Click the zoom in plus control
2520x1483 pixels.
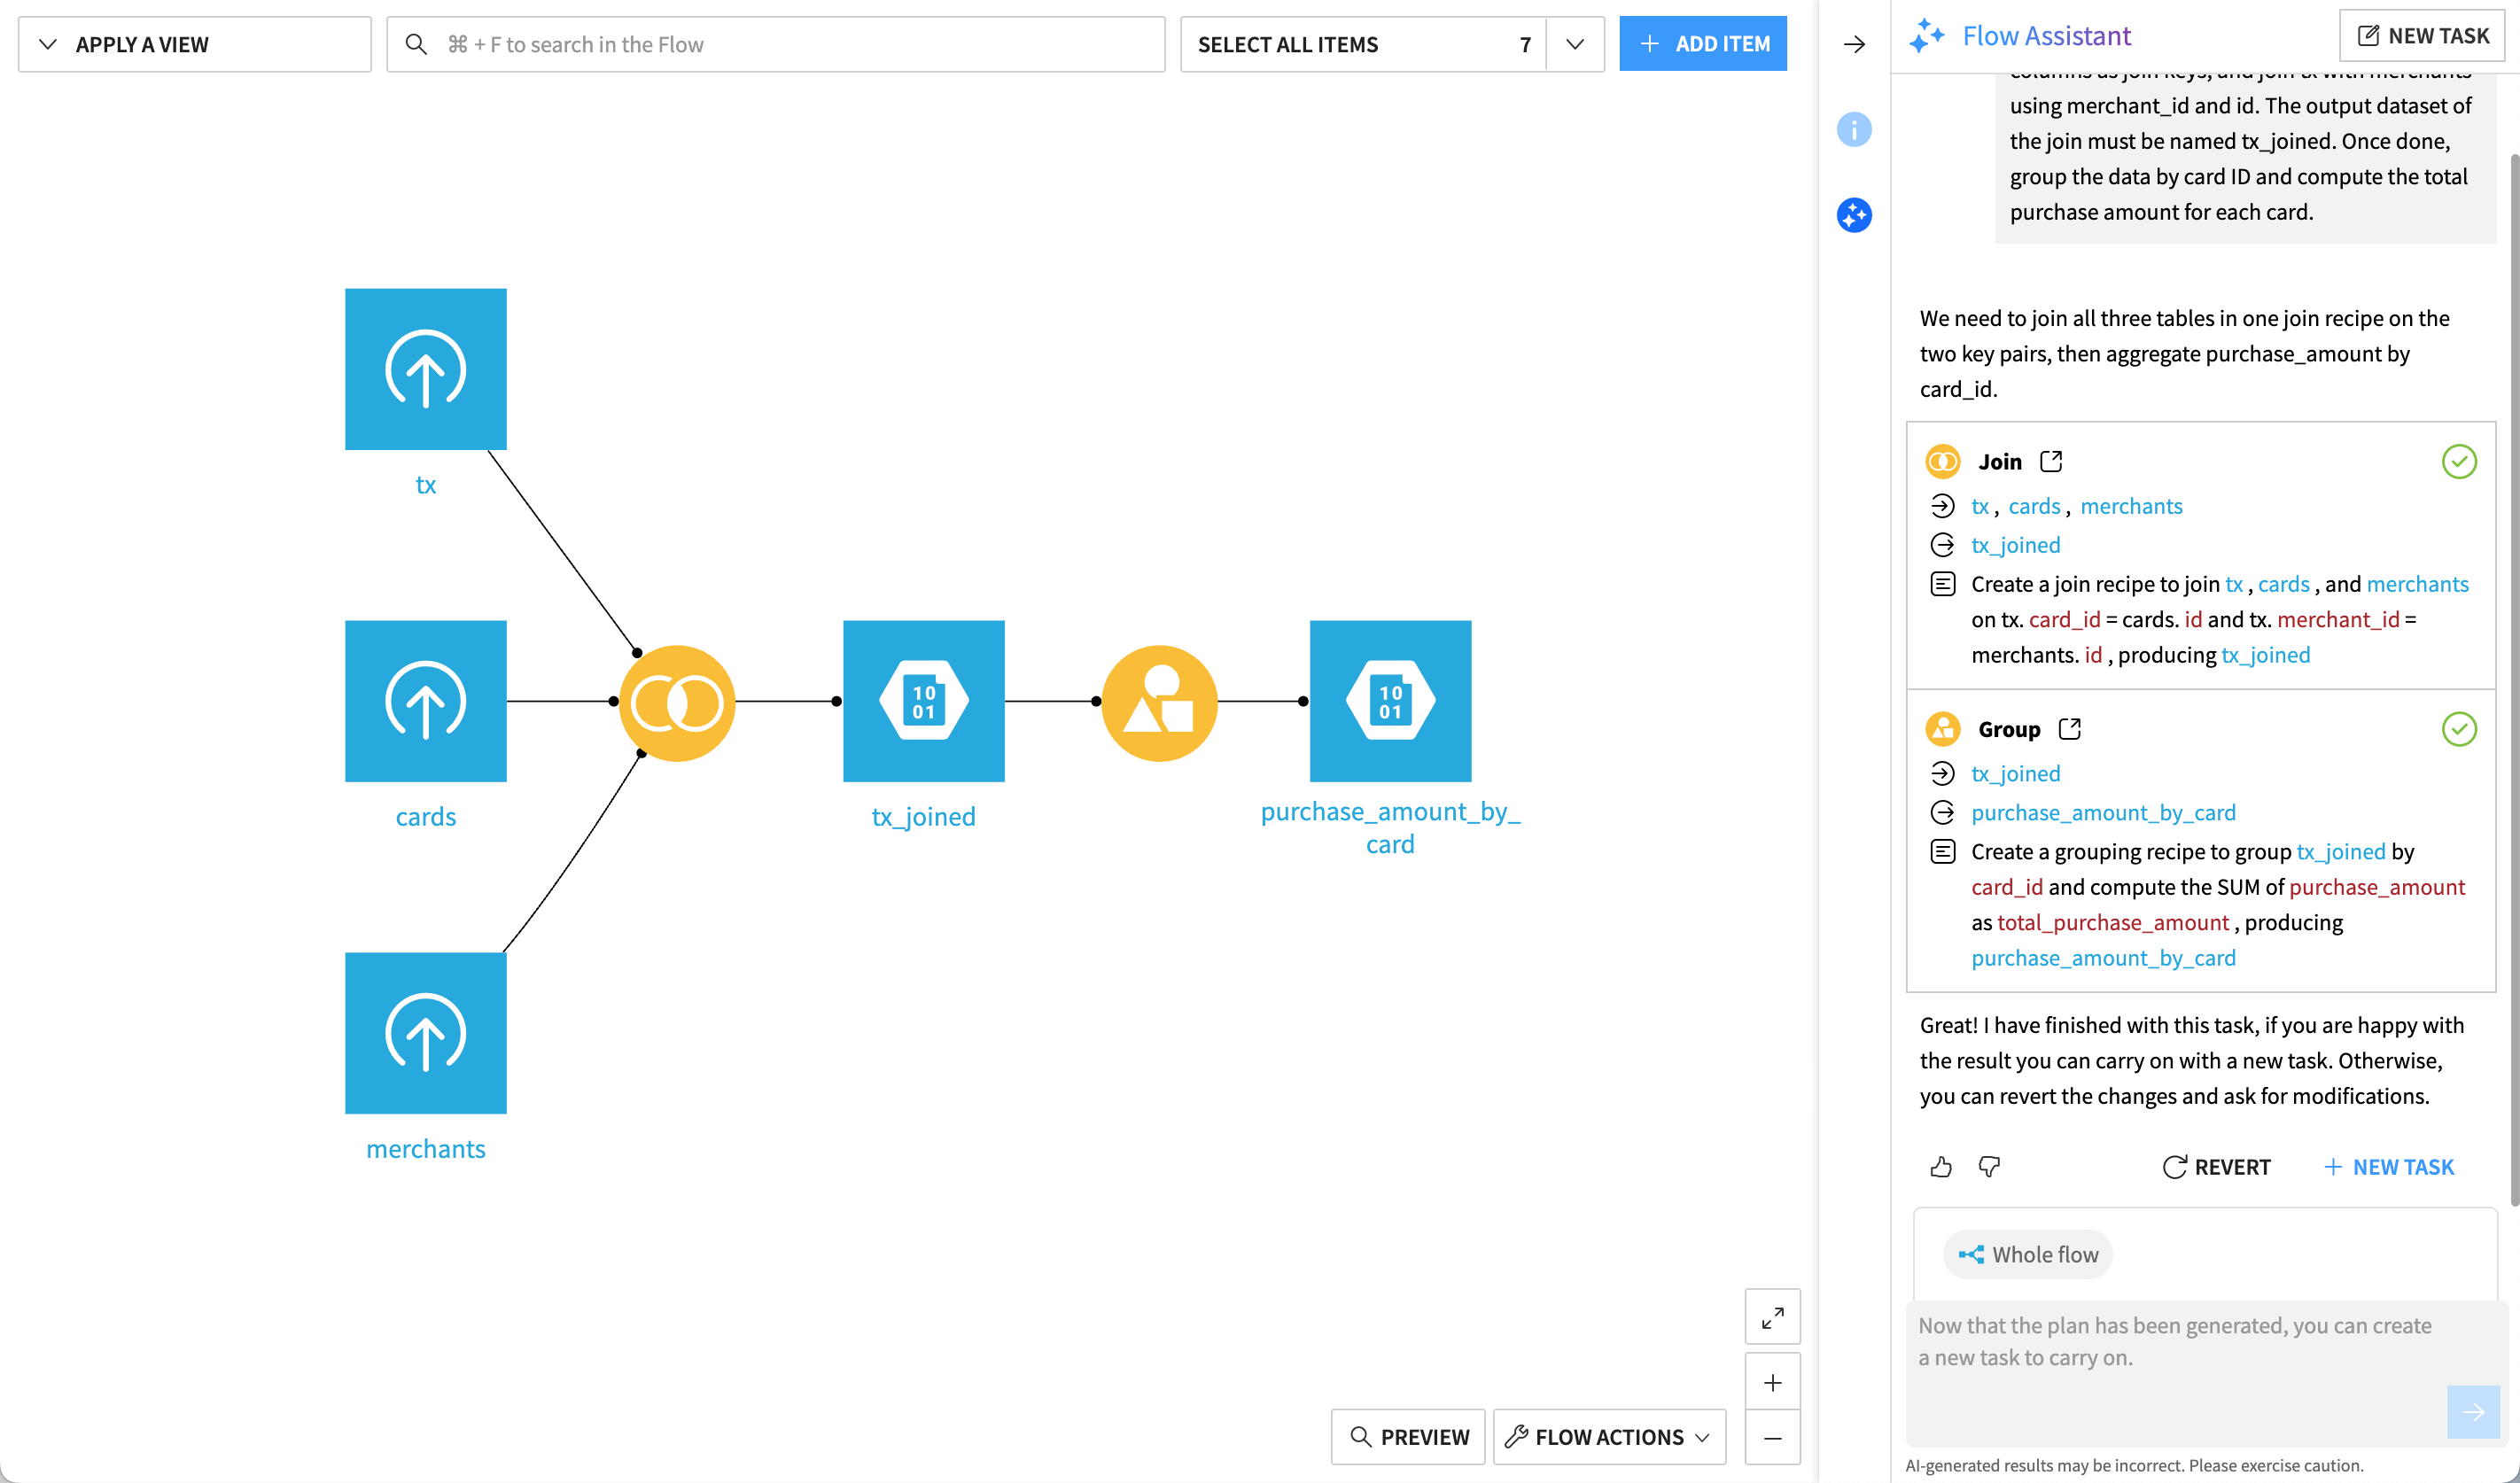point(1772,1381)
